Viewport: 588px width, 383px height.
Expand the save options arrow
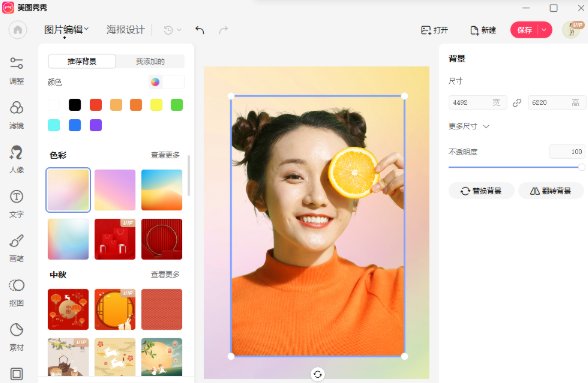pyautogui.click(x=544, y=30)
